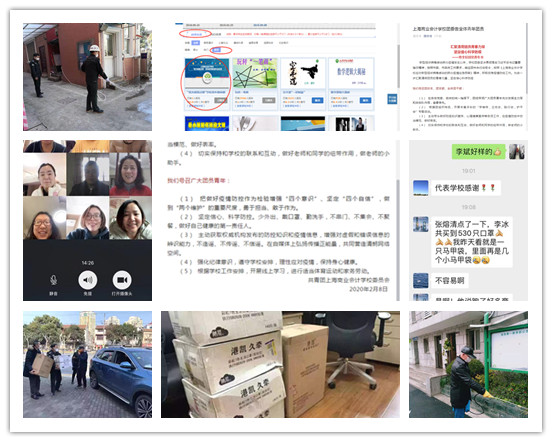Screen dimensions: 552x442
Task: Select the video tile of woman in red
Action: 130,175
